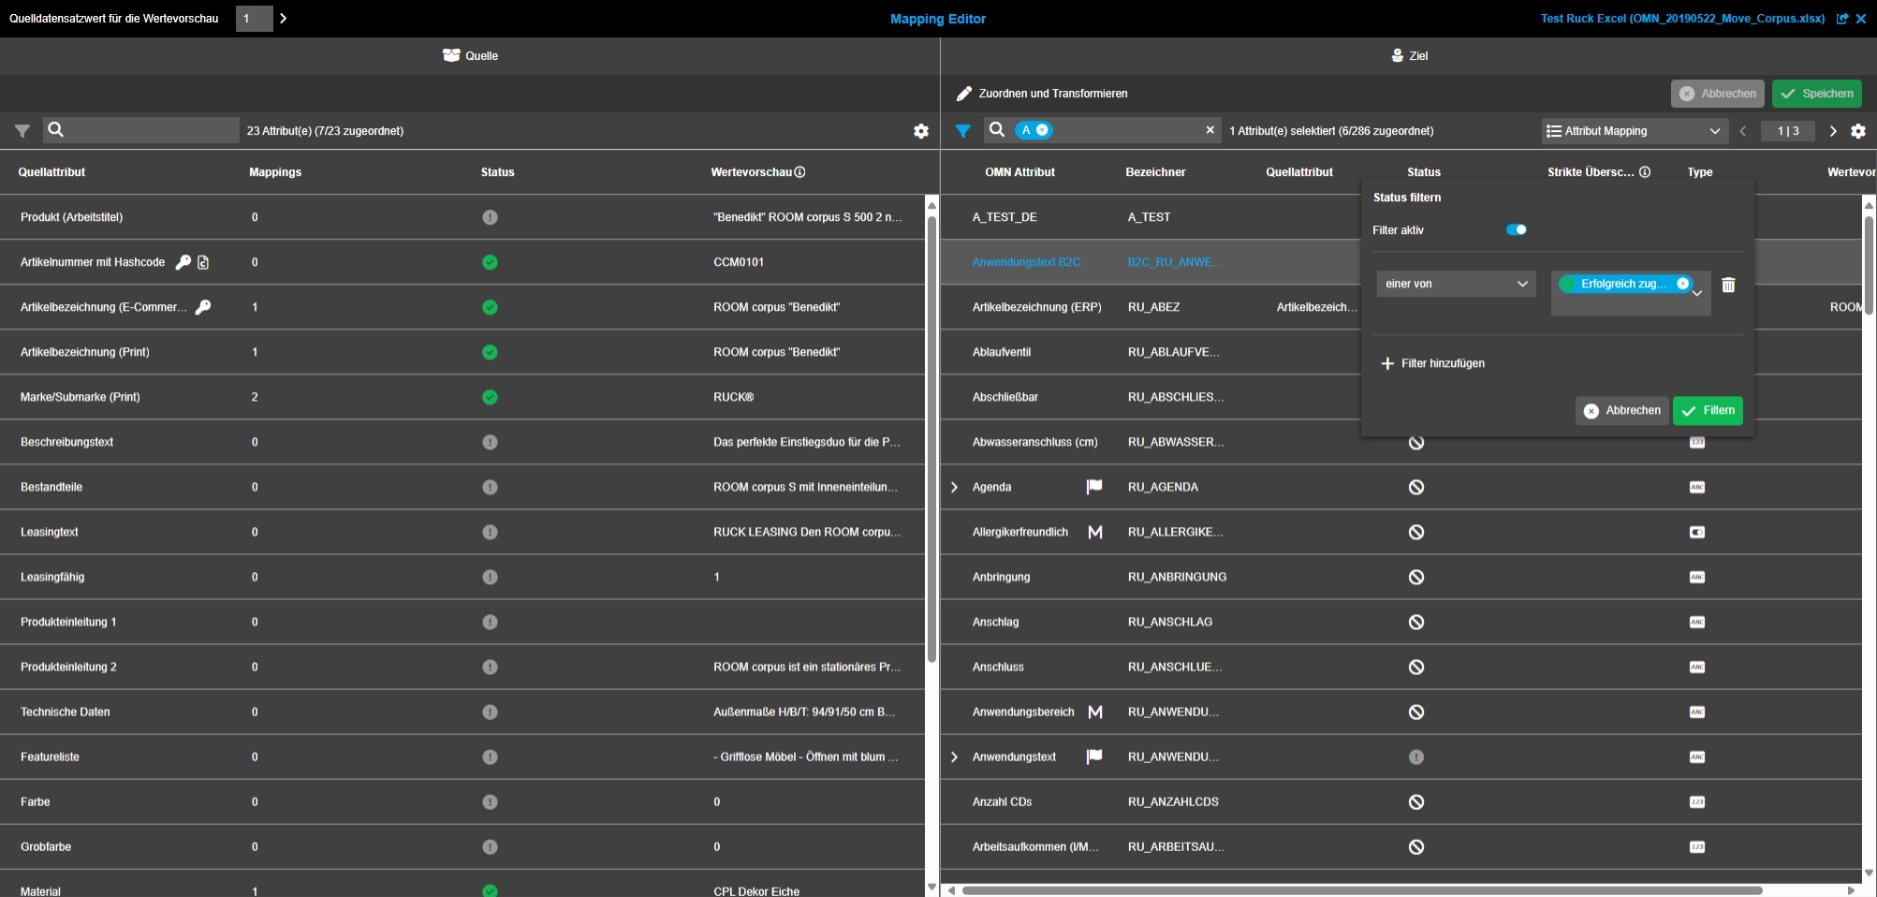The height and width of the screenshot is (897, 1877).
Task: Open the mapping file in new window icon
Action: tap(1842, 19)
